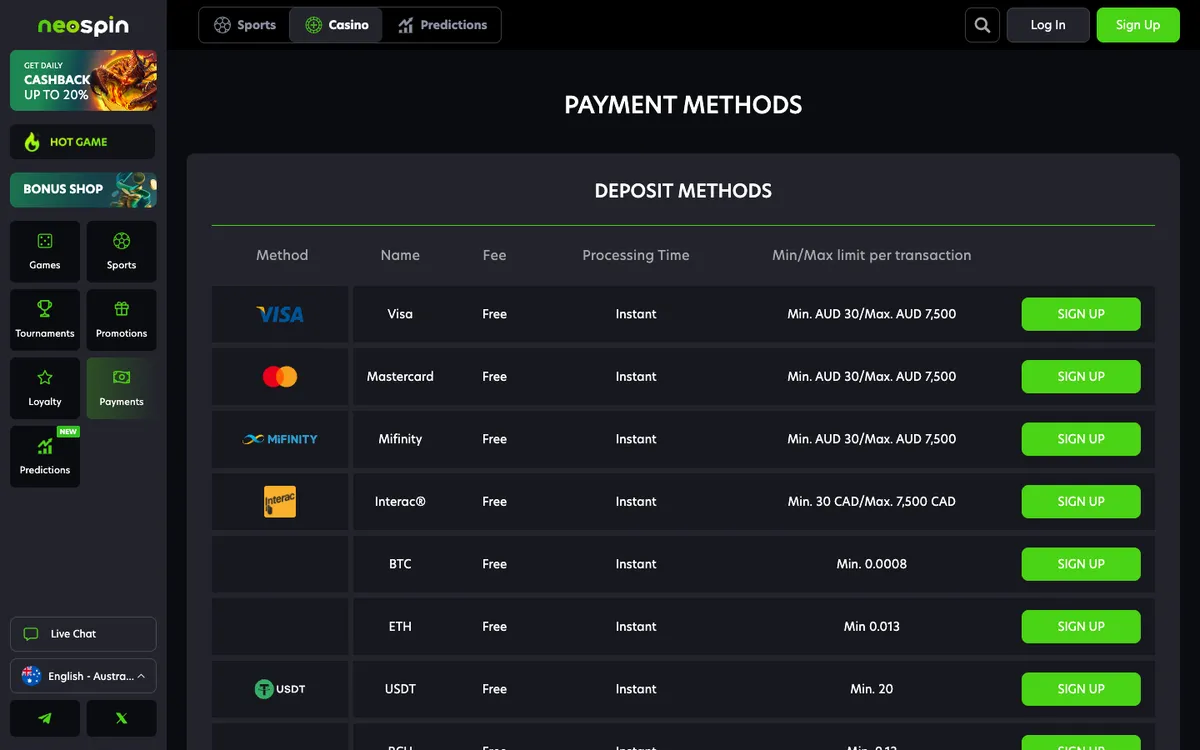The image size is (1200, 750).
Task: Click 'Min. 0.0008' limit text
Action: pos(872,564)
